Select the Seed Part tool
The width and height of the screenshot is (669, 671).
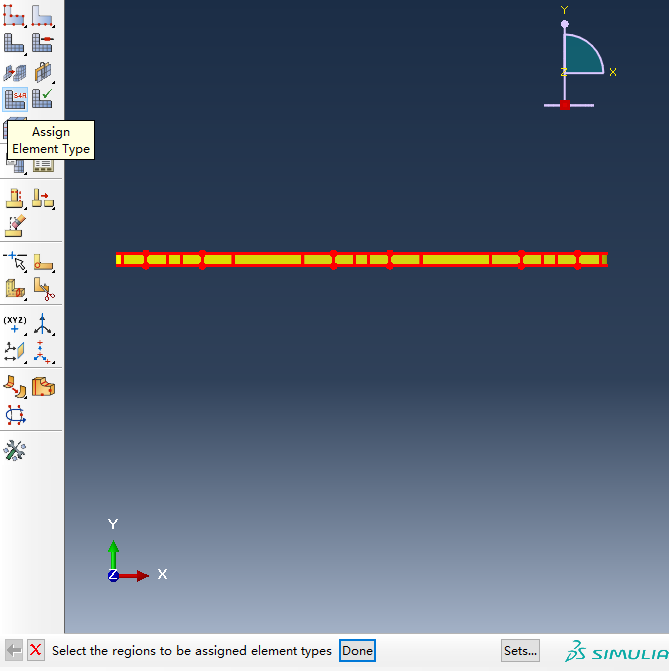pos(15,15)
